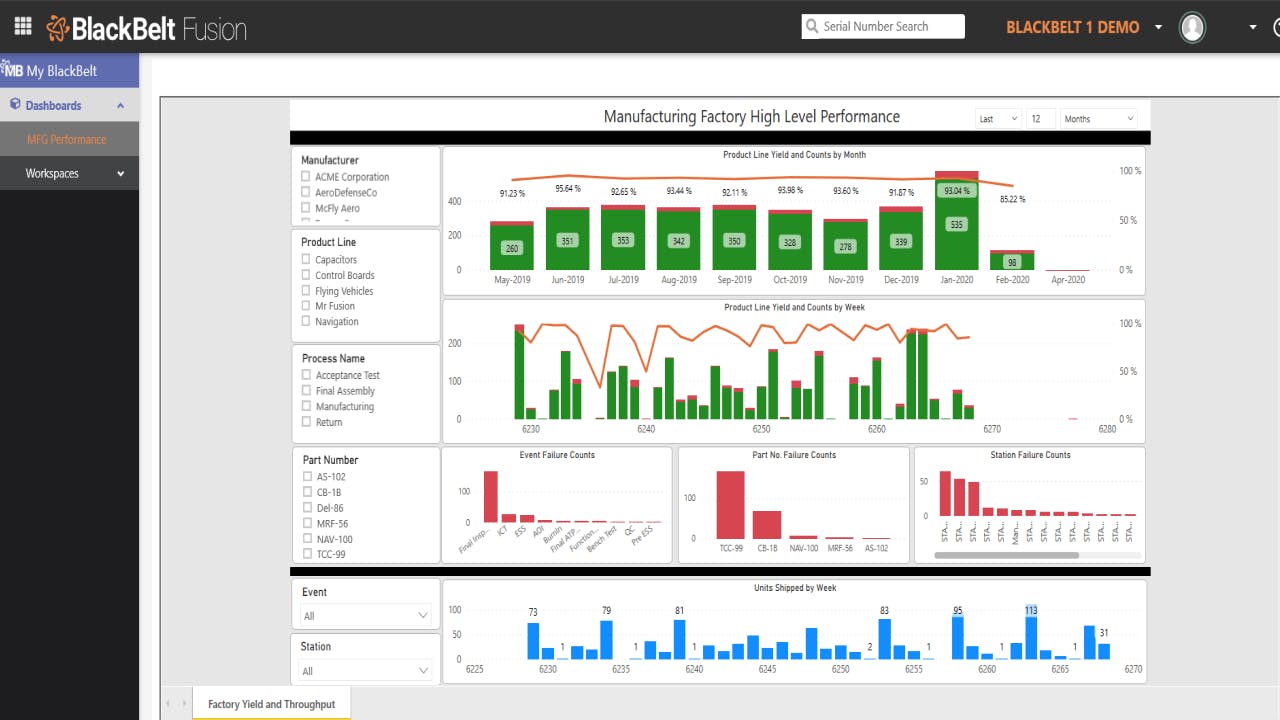
Task: Go to MFG Performance dashboard
Action: 69,139
